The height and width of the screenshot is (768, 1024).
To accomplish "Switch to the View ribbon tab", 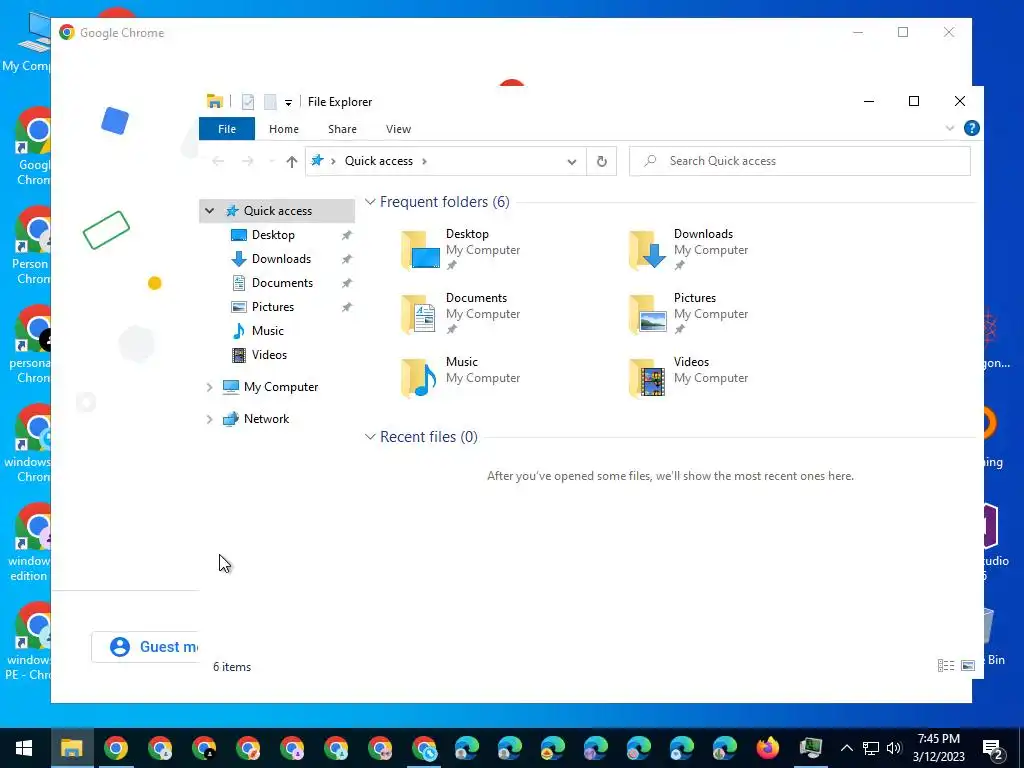I will coord(398,129).
